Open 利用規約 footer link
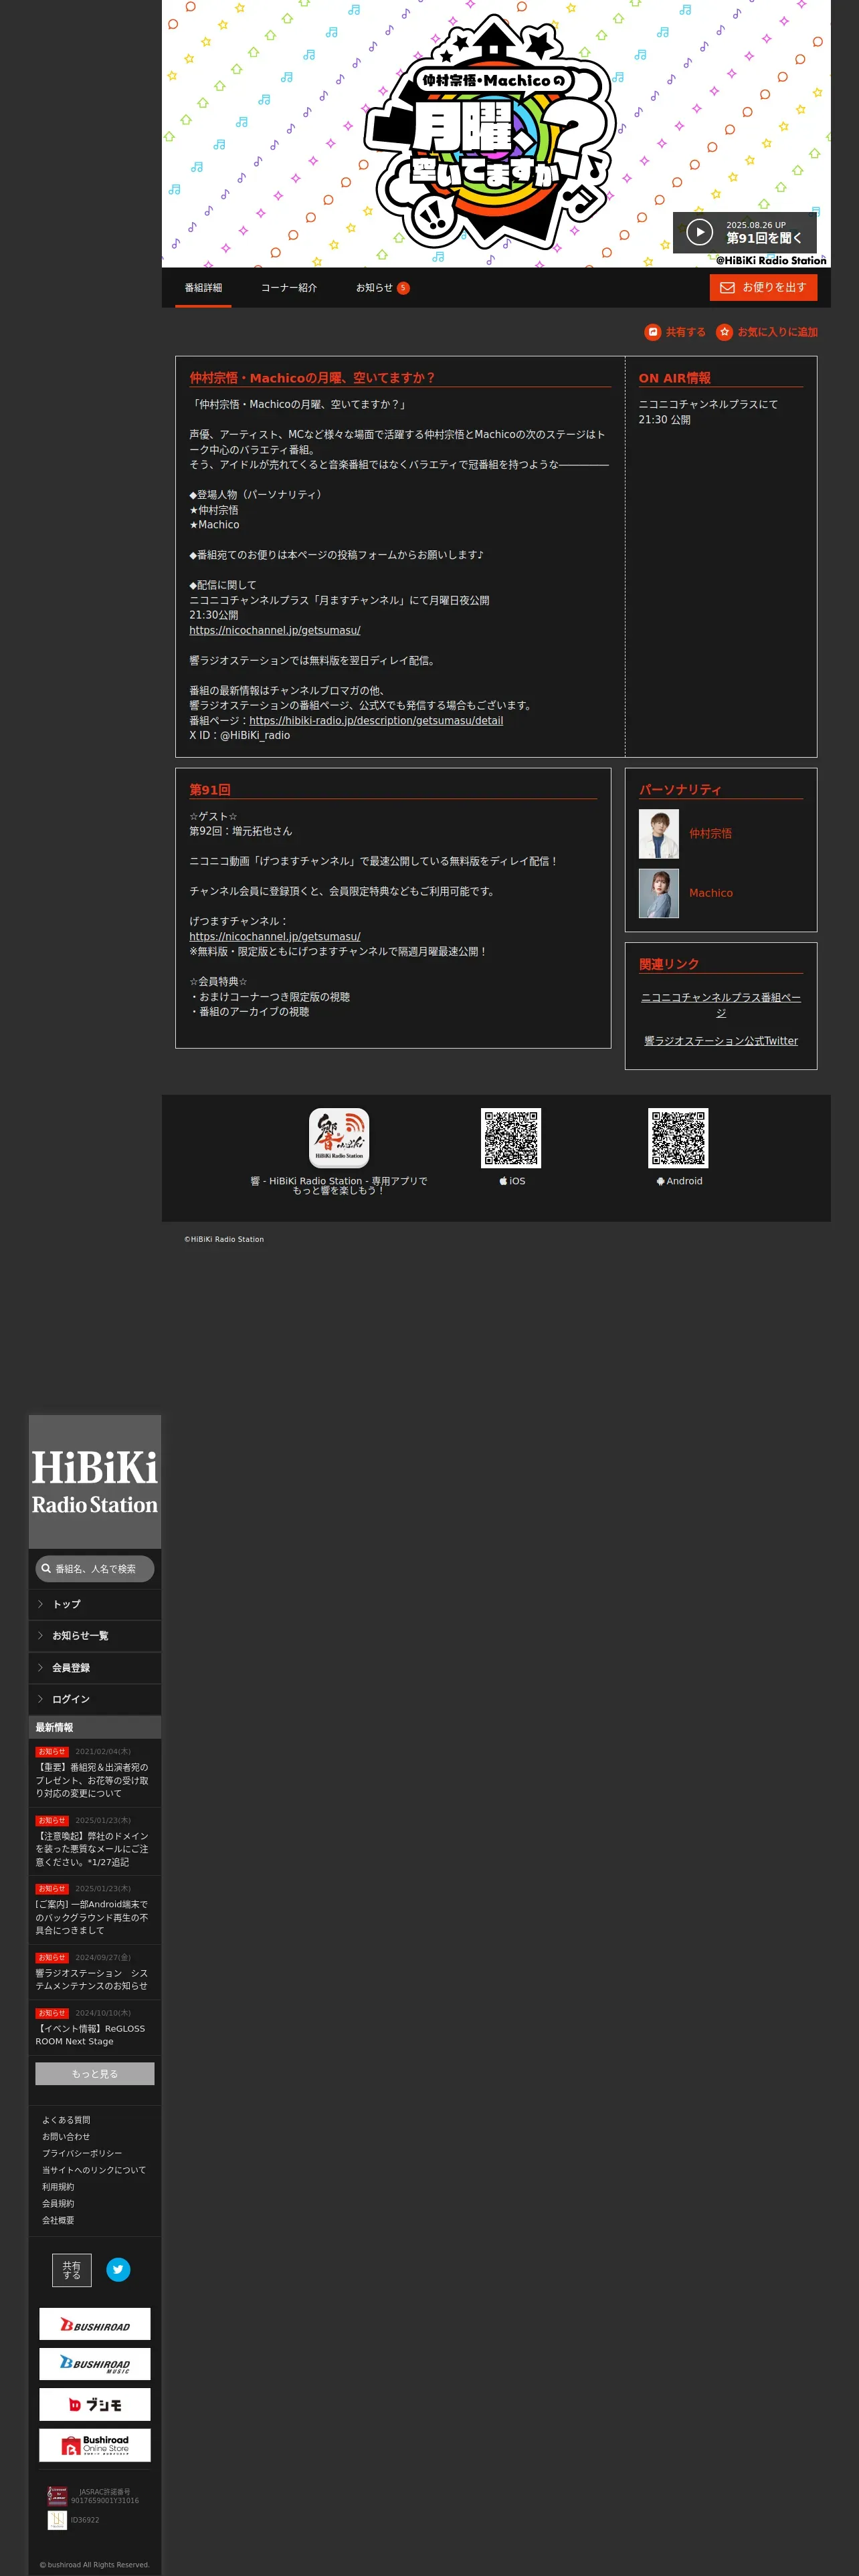This screenshot has height=2576, width=859. [x=58, y=2187]
